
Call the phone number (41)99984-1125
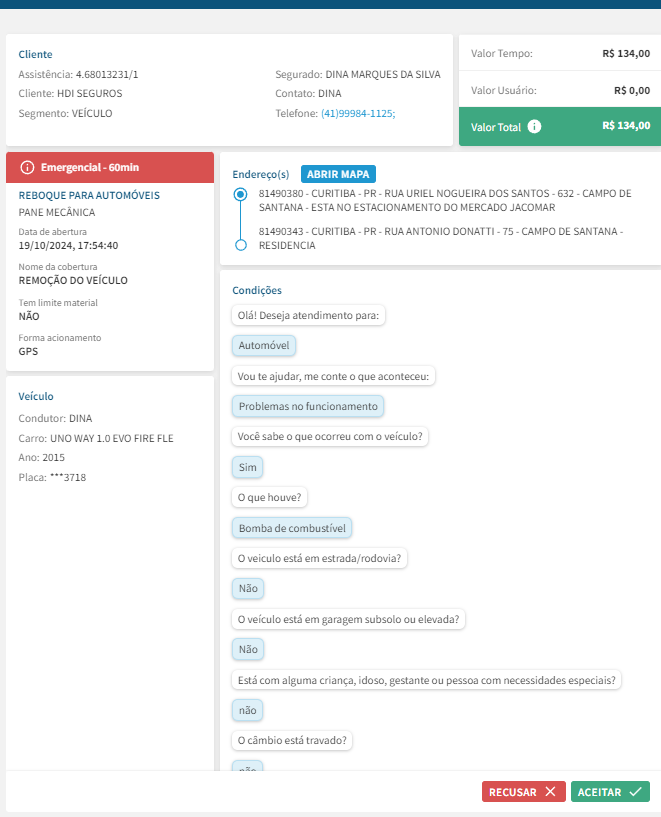pyautogui.click(x=357, y=114)
